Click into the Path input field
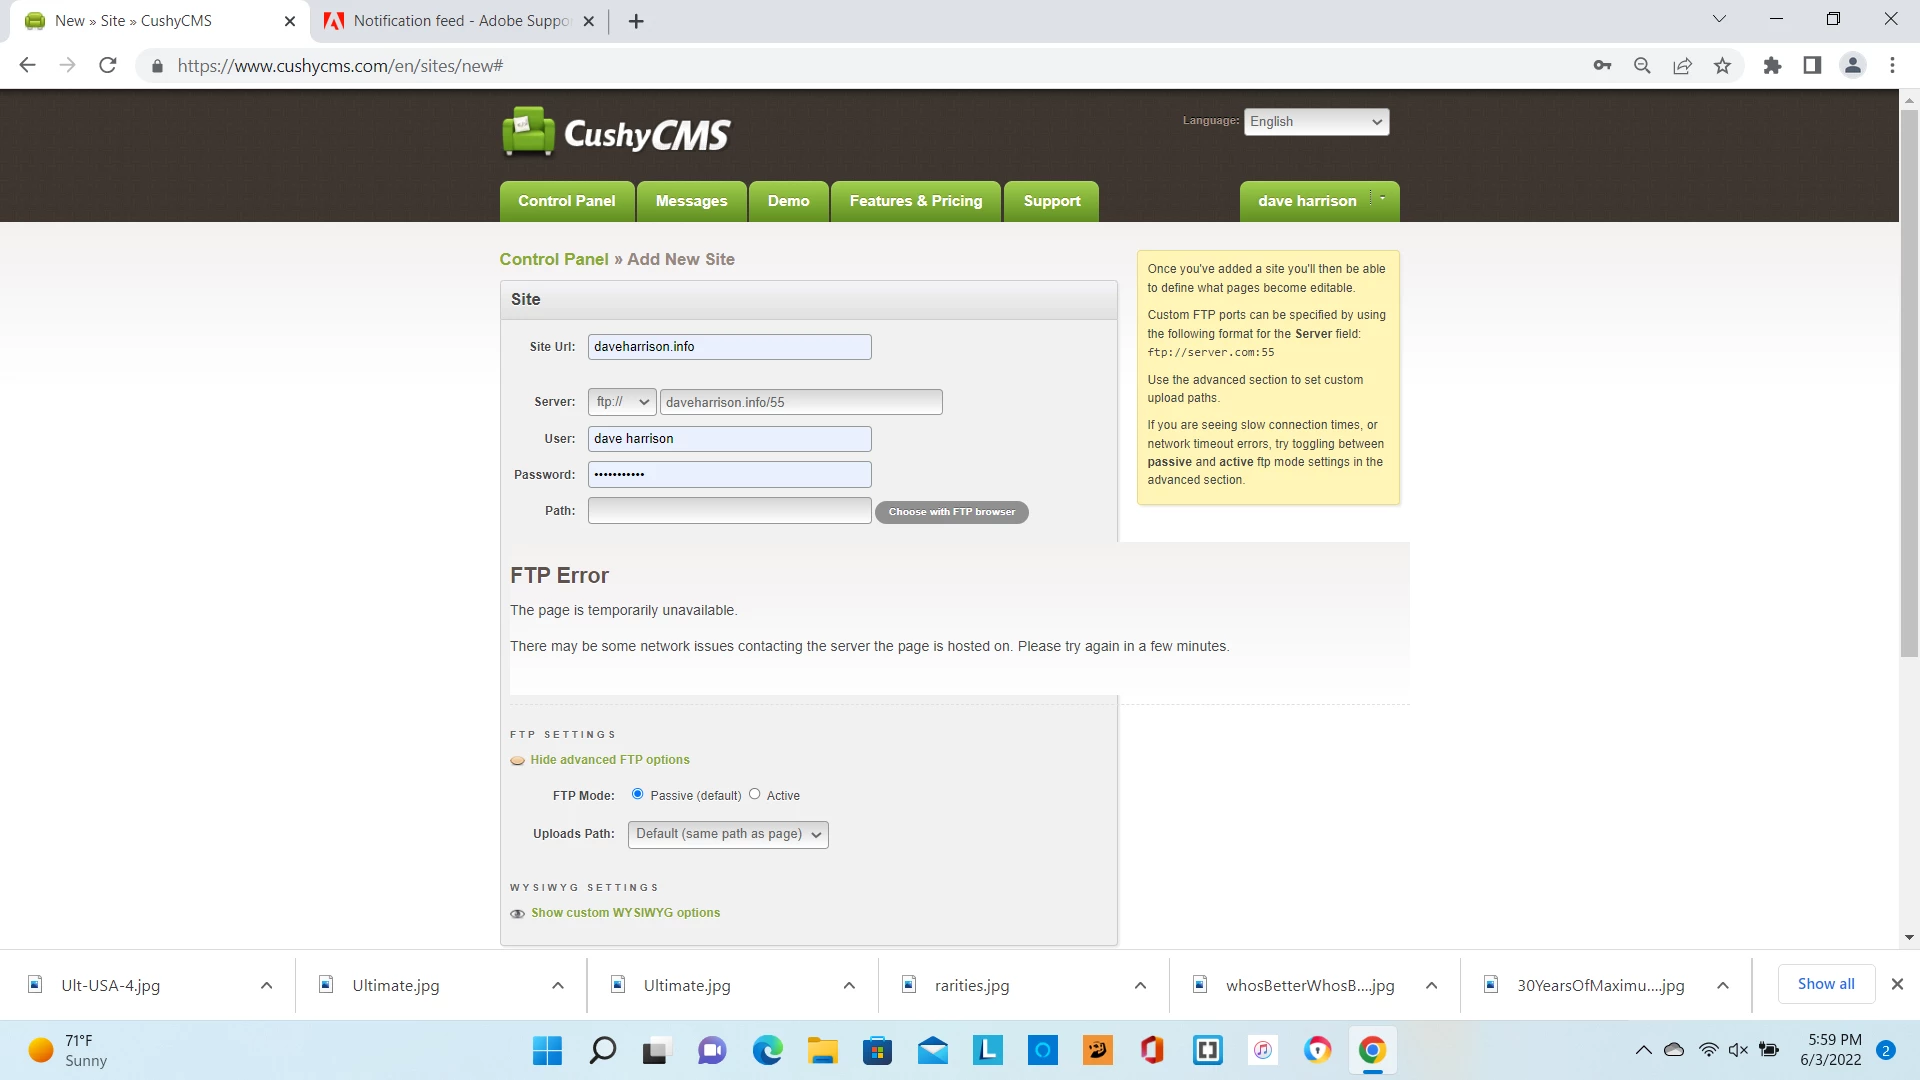The height and width of the screenshot is (1080, 1920). tap(729, 511)
